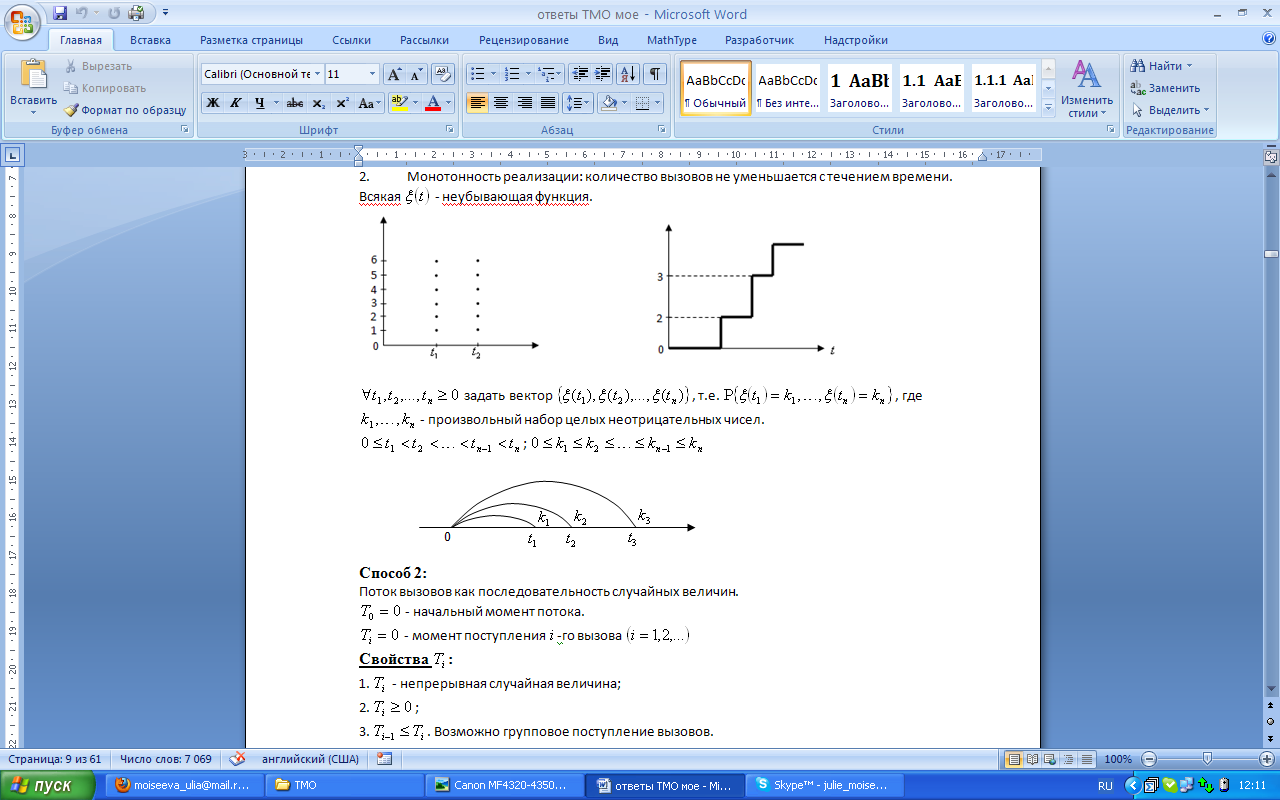The height and width of the screenshot is (800, 1280).
Task: Click the multilevel list icon
Action: [546, 74]
